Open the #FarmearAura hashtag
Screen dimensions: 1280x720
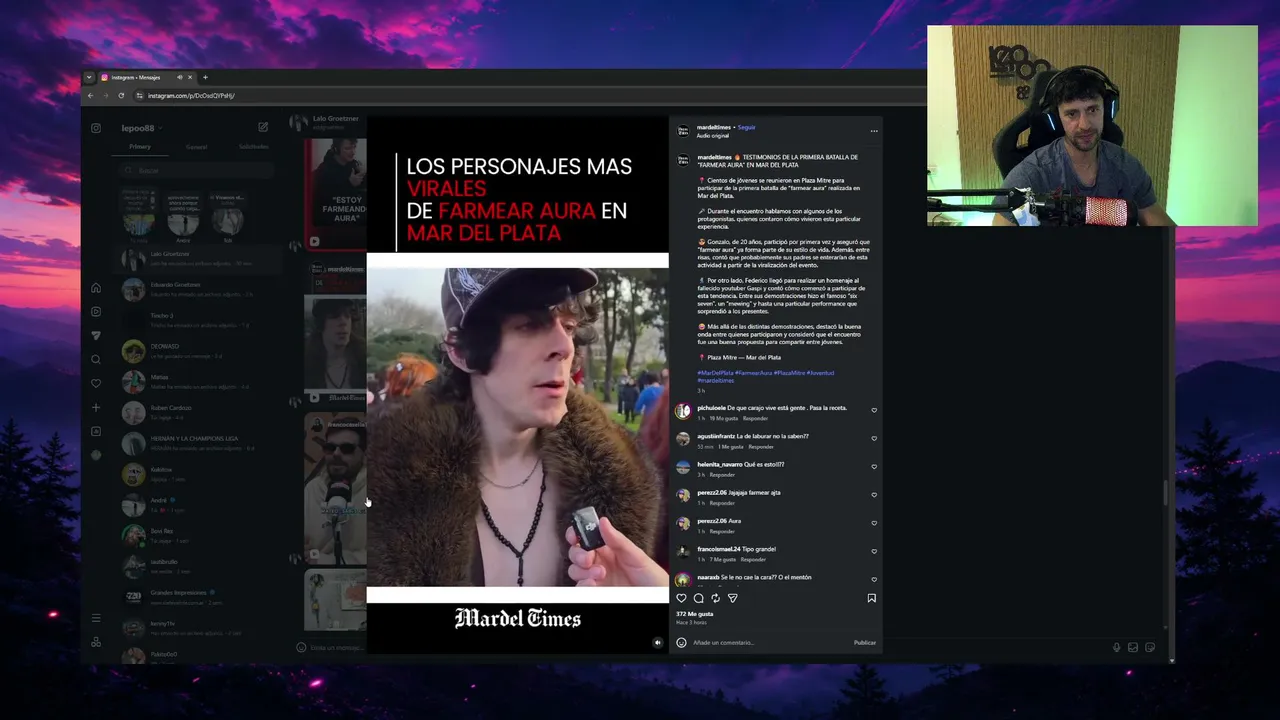coord(753,373)
